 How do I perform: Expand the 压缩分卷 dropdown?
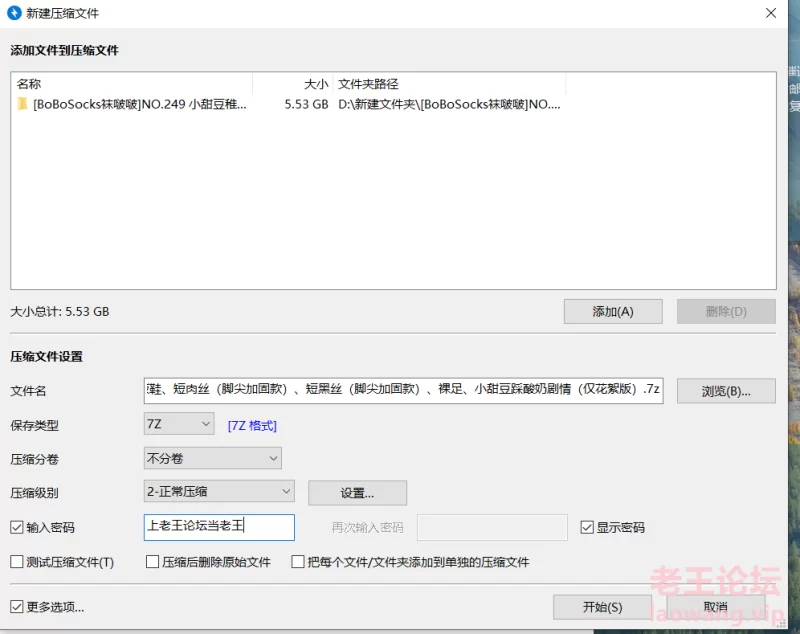point(213,458)
